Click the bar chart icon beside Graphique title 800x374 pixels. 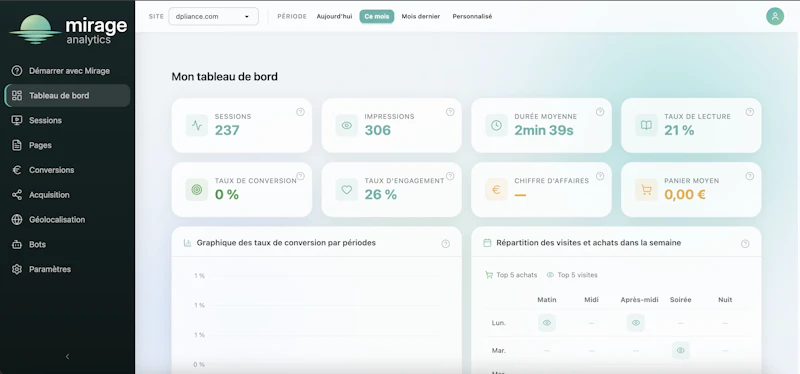tap(187, 243)
